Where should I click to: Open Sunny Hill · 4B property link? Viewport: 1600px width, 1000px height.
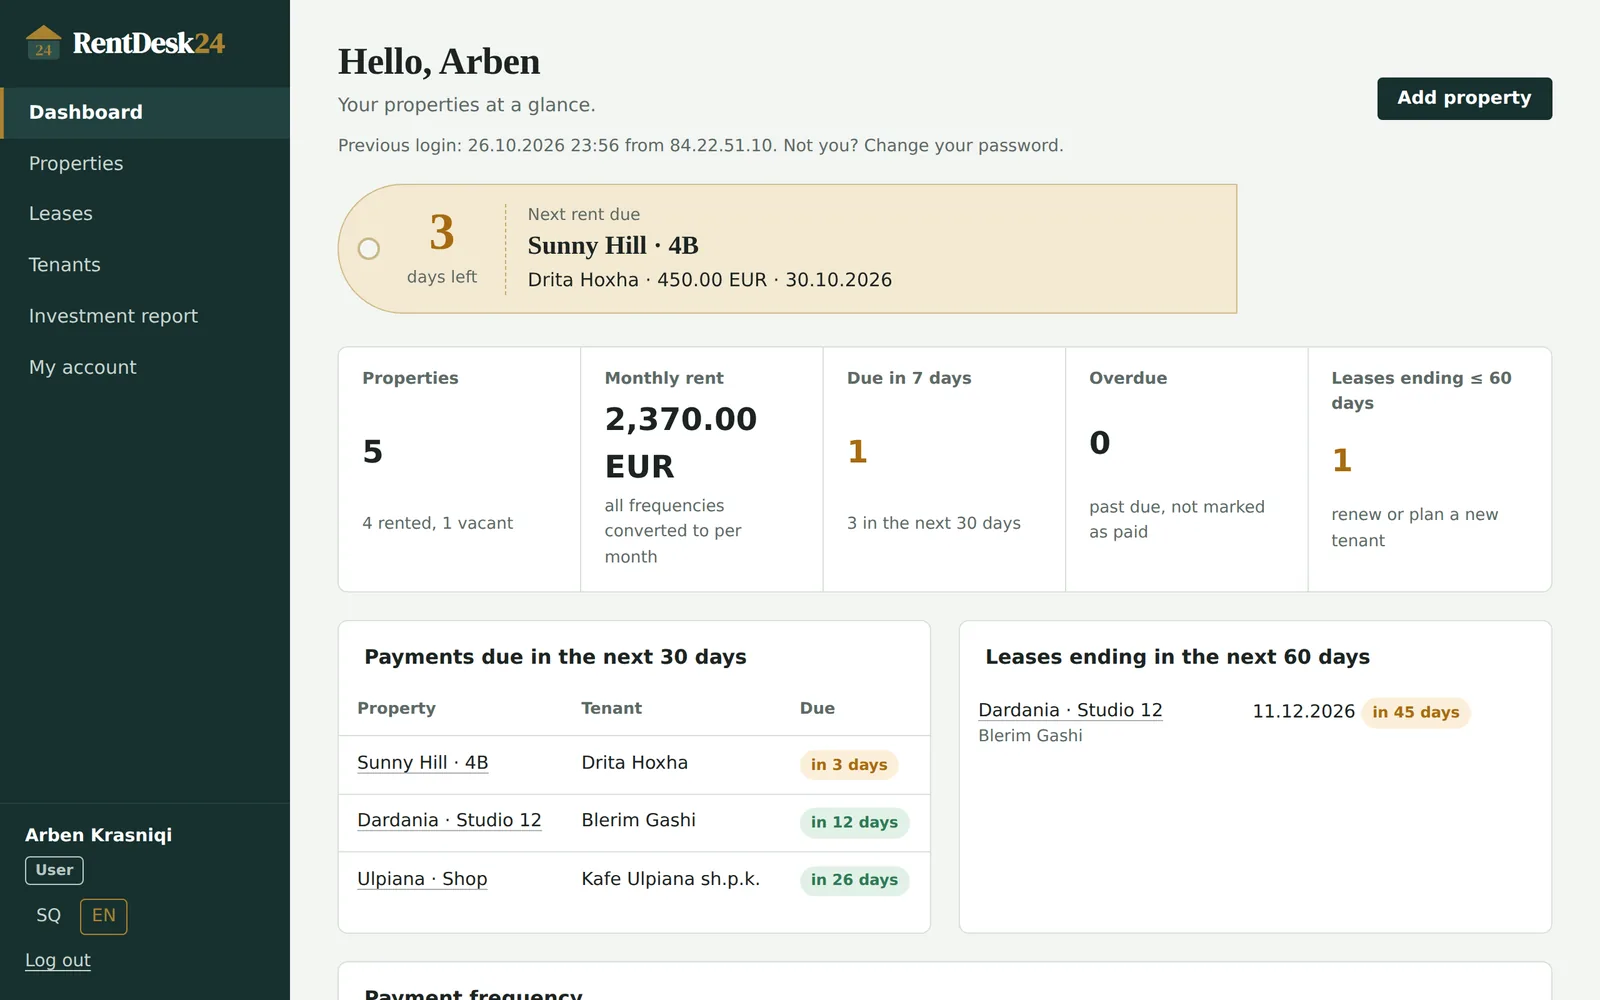423,763
